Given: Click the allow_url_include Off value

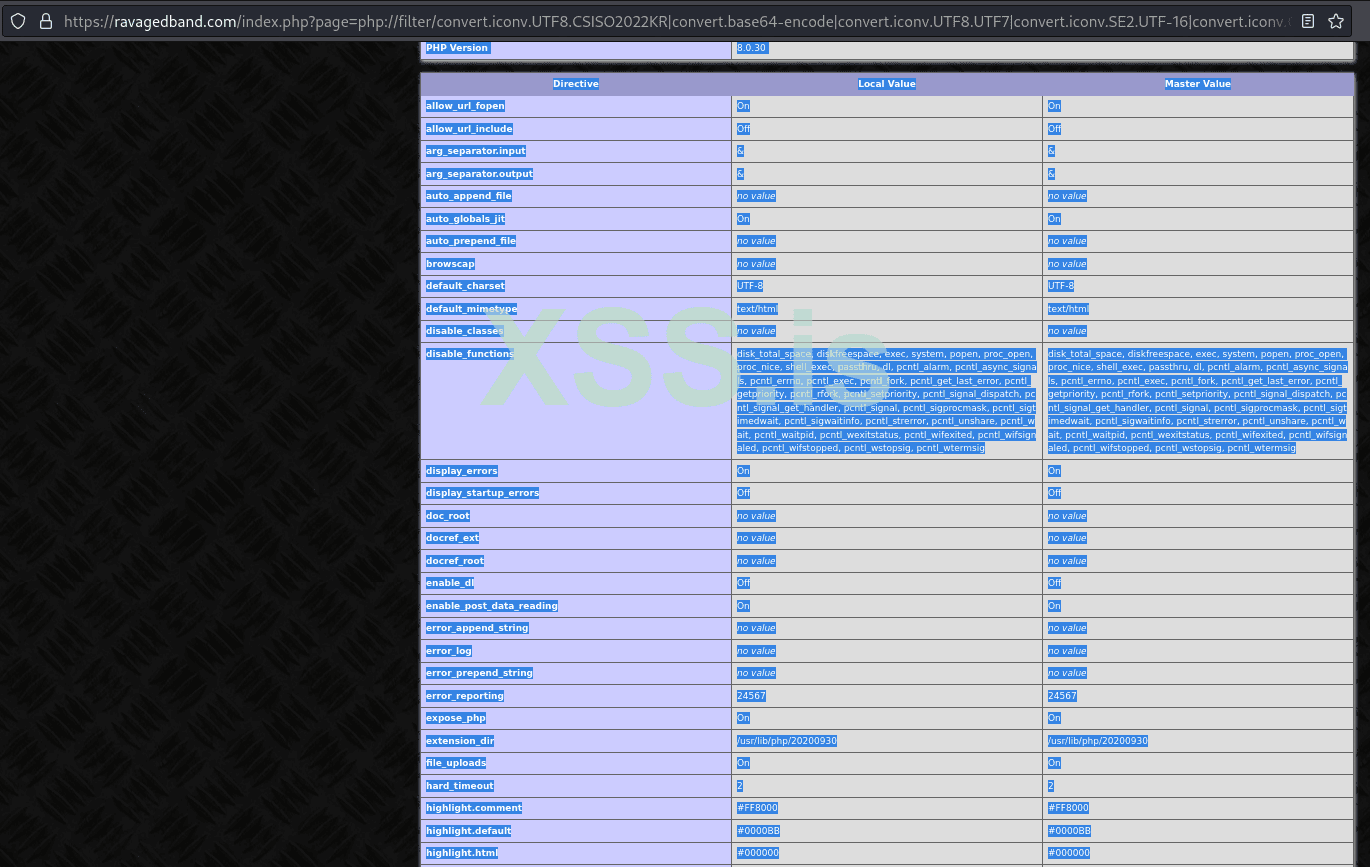Looking at the screenshot, I should coord(742,128).
